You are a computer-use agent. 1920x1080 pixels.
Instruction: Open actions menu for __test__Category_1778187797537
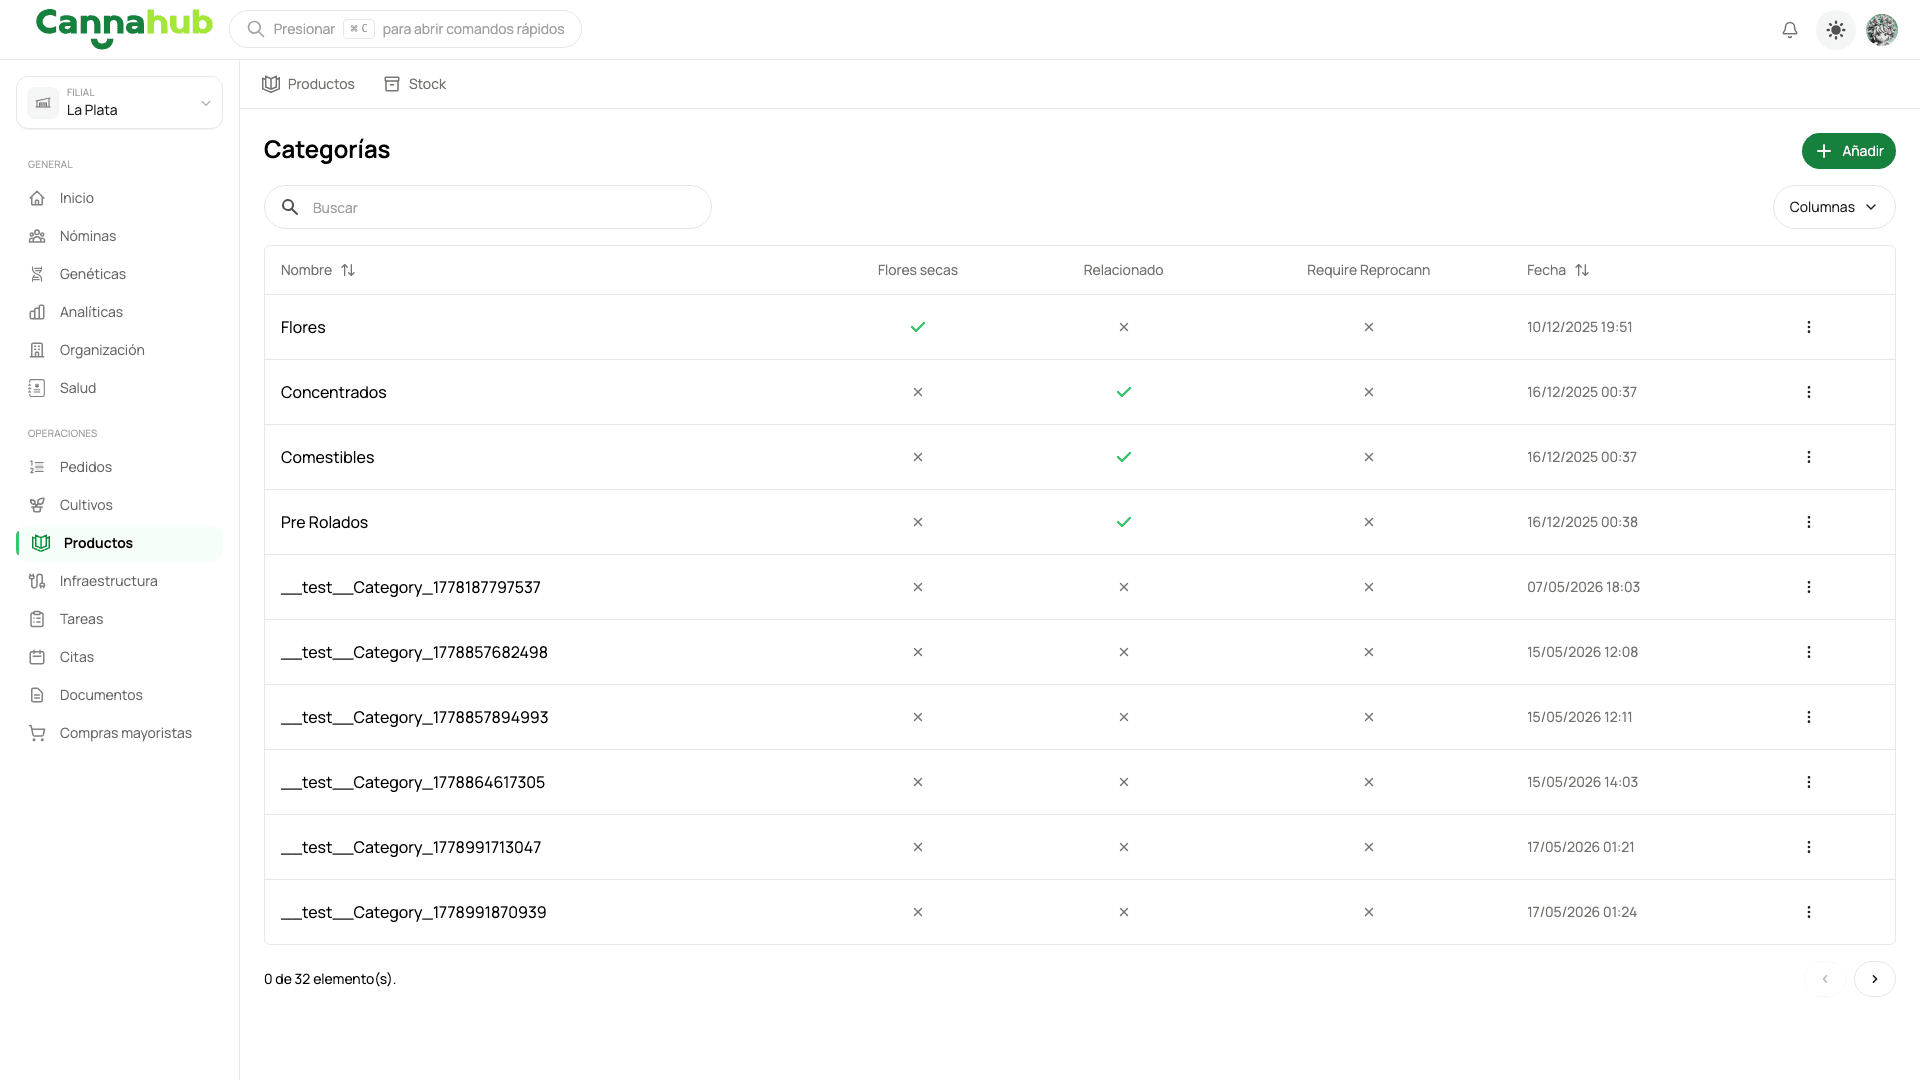1808,587
